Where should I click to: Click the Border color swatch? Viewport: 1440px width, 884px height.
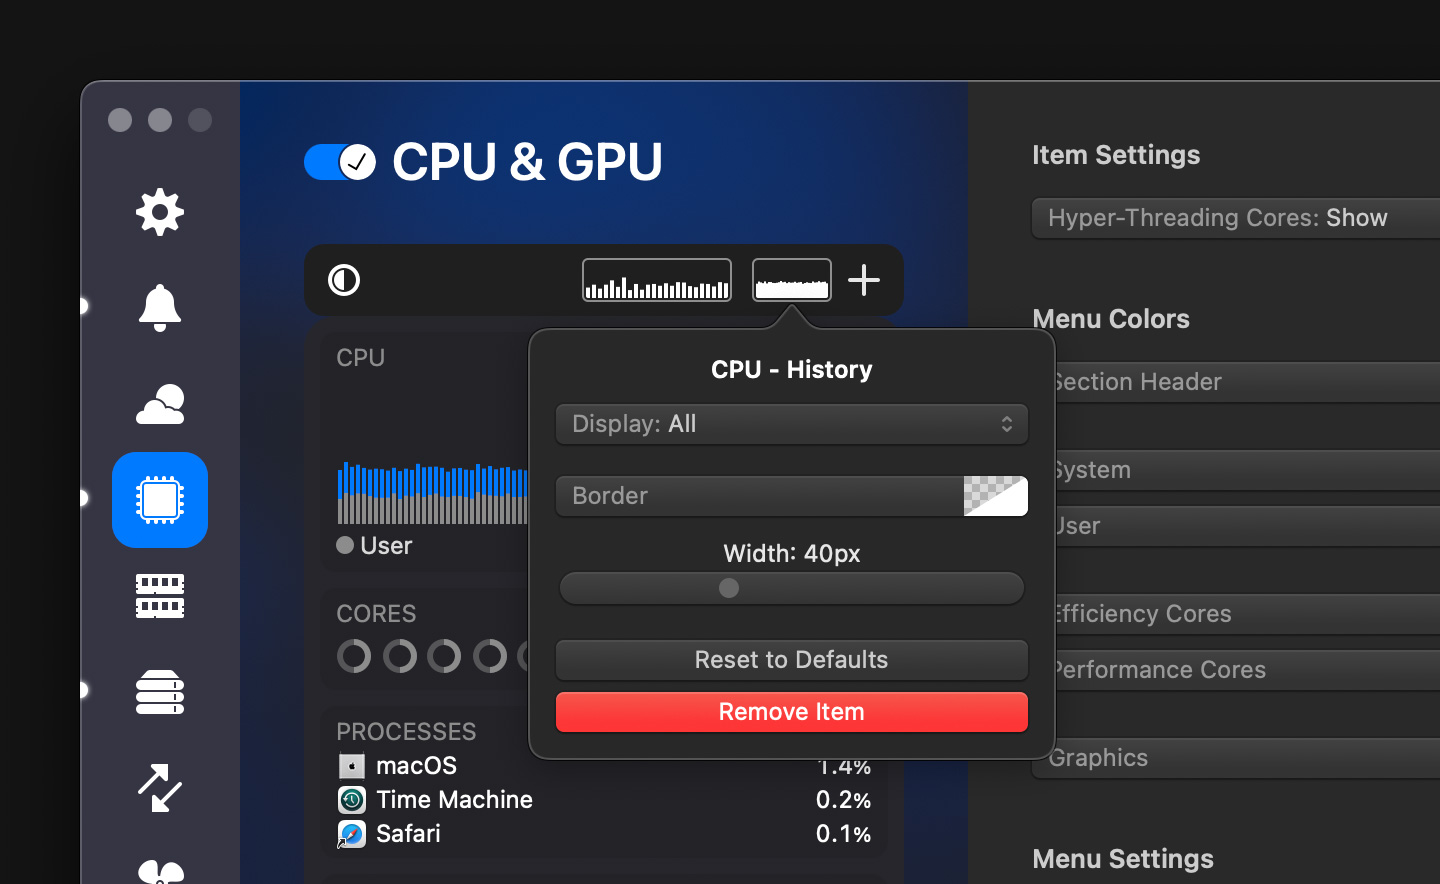click(x=996, y=496)
